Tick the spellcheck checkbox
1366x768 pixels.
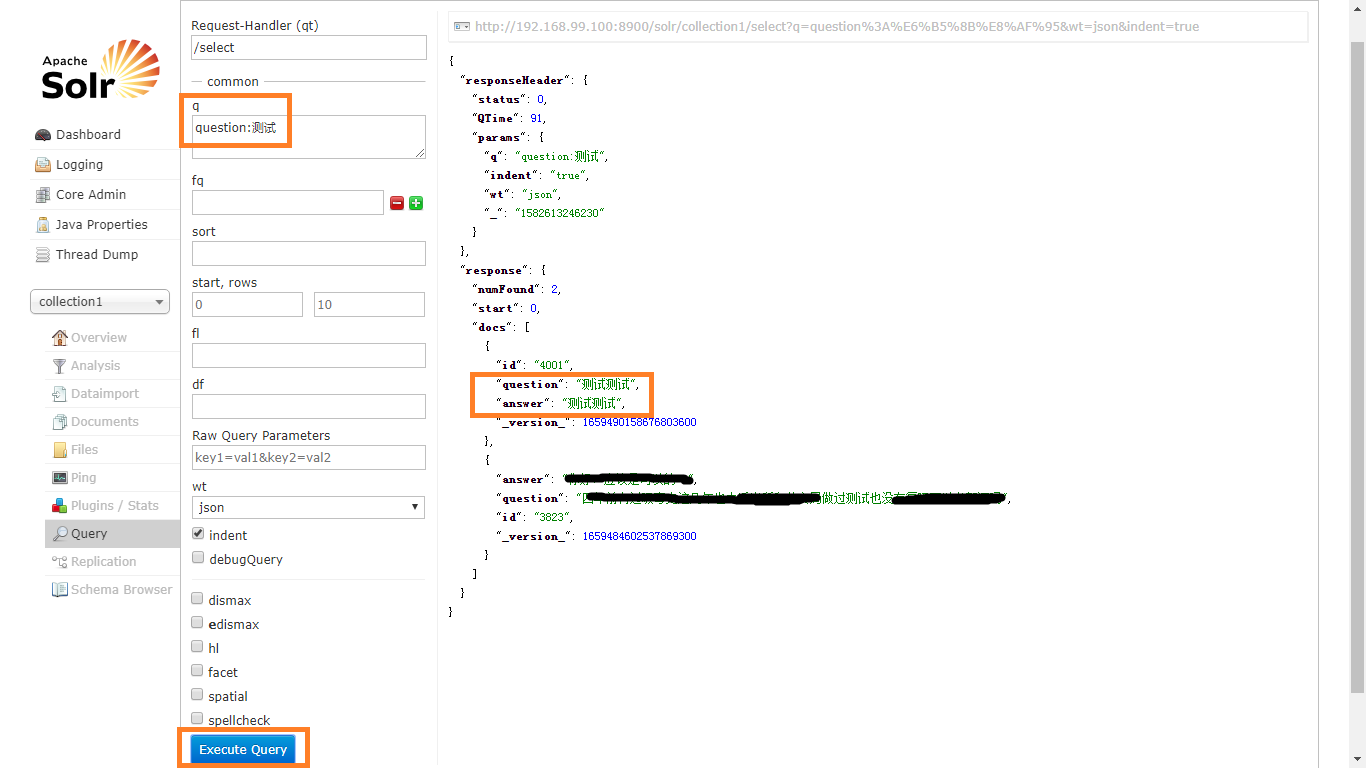[198, 719]
